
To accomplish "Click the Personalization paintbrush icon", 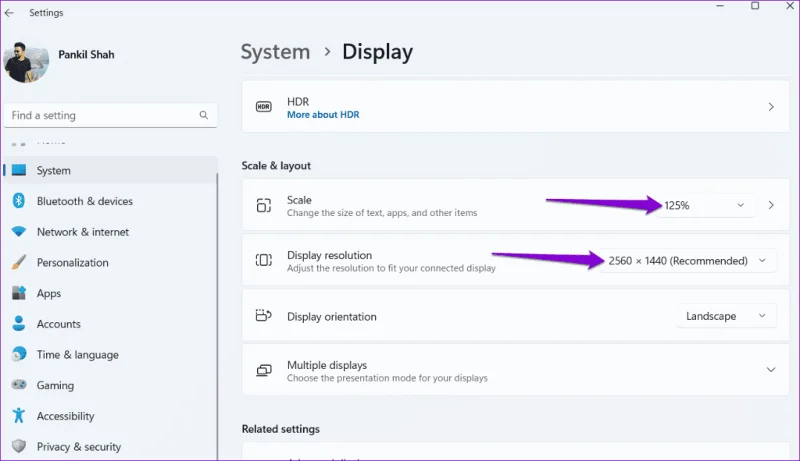I will (19, 262).
